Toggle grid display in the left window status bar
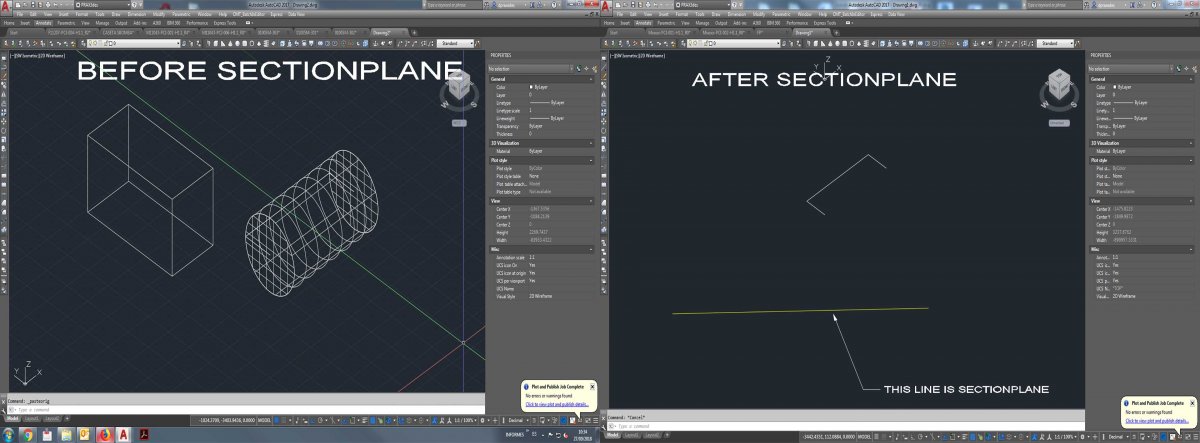The image size is (1200, 443). (x=276, y=421)
